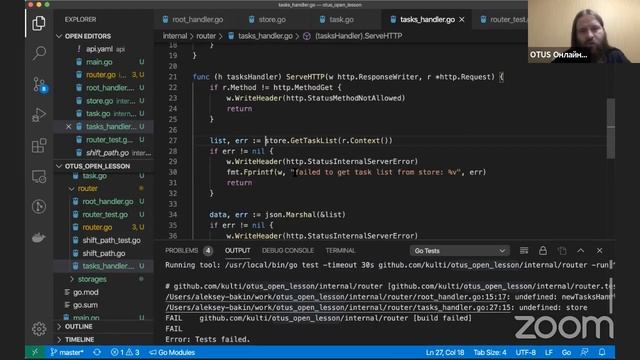Click the feedback icon in status bar

584,352
